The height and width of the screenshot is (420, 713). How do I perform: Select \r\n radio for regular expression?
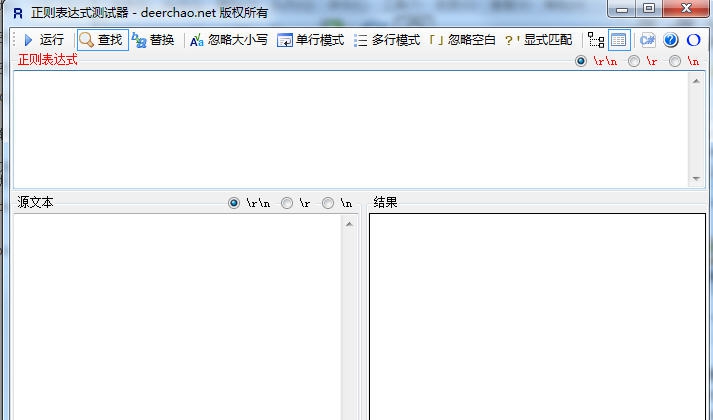pos(581,61)
